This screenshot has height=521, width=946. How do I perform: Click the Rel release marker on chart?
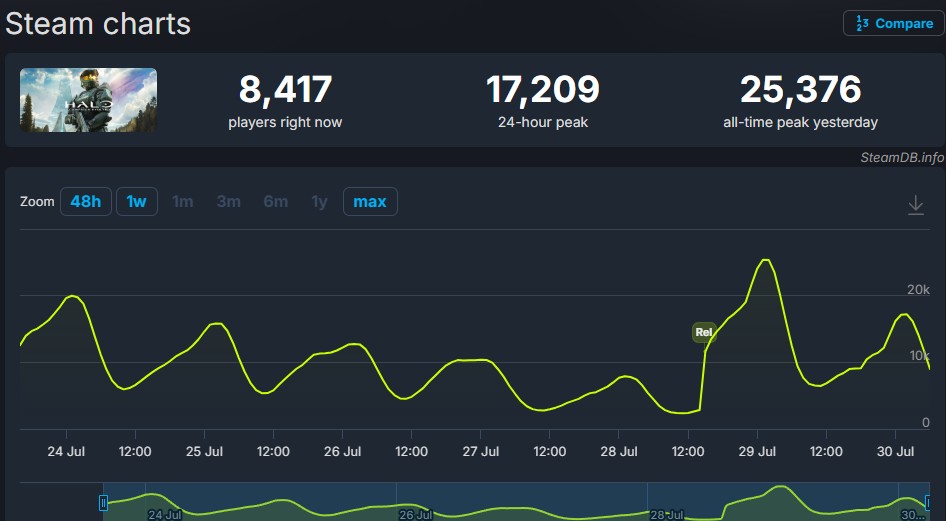[x=704, y=332]
